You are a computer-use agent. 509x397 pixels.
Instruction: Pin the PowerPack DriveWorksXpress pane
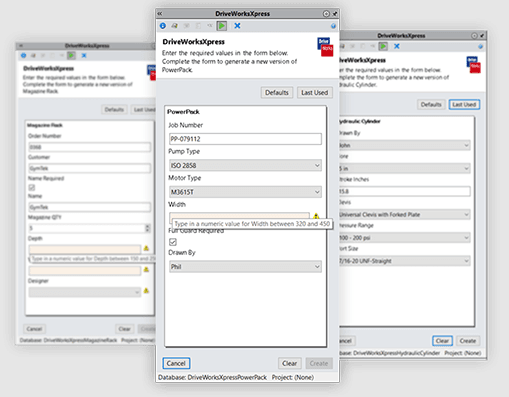pos(335,14)
